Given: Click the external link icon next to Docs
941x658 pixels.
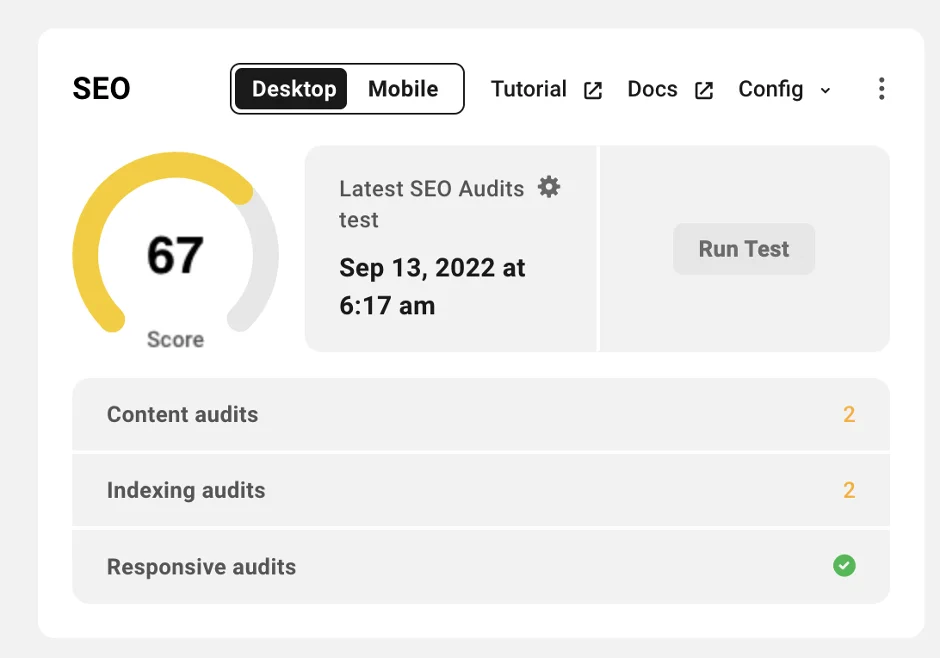Looking at the screenshot, I should 704,90.
